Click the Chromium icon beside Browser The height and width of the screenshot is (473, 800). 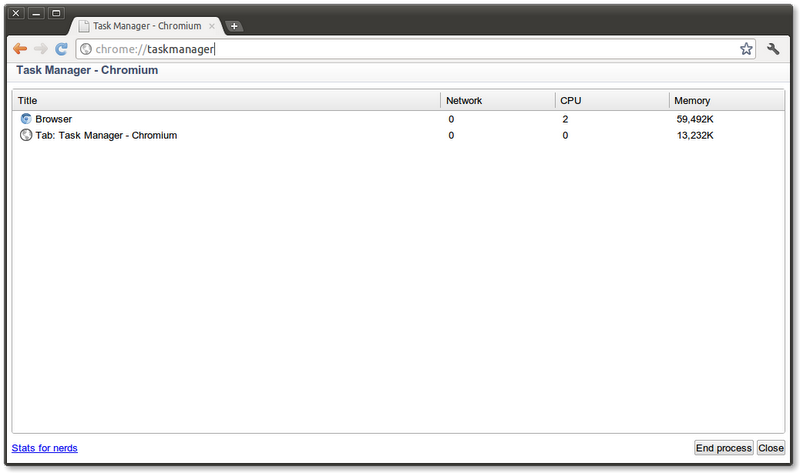pos(26,119)
